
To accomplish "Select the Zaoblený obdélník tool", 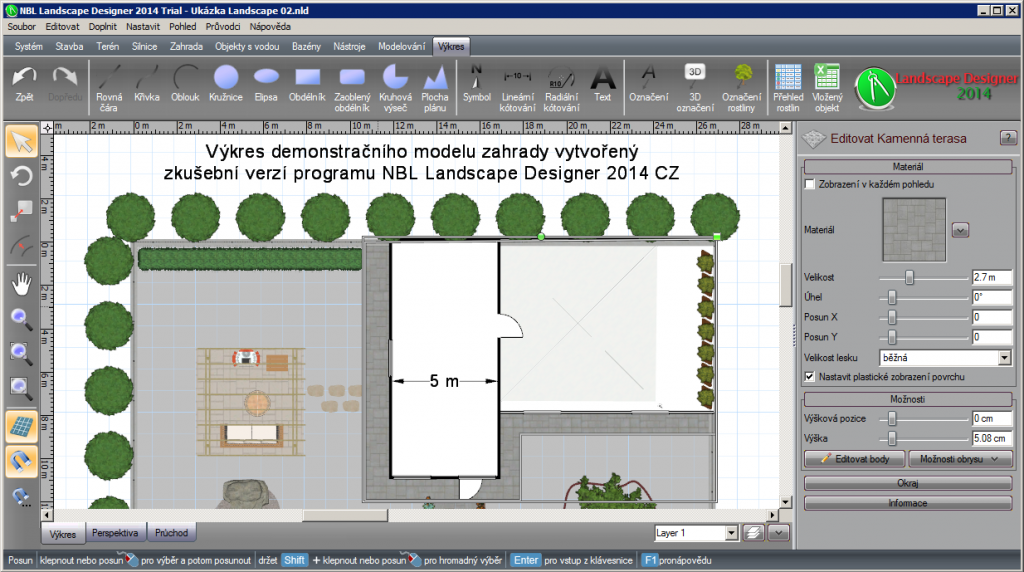I will click(352, 88).
